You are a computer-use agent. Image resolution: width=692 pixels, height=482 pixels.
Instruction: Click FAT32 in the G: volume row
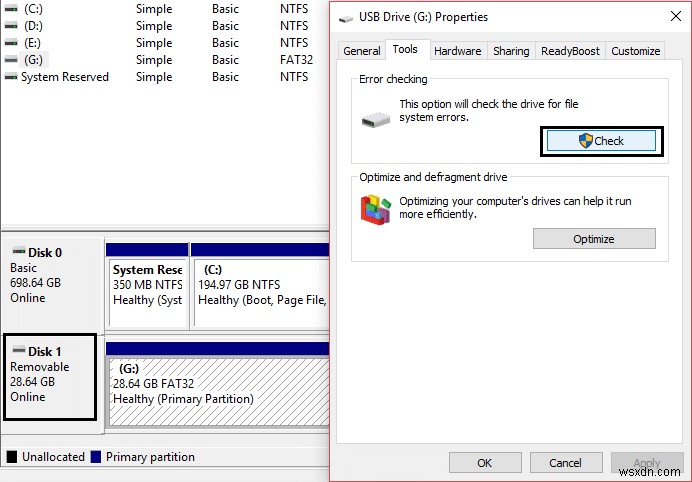click(x=296, y=60)
